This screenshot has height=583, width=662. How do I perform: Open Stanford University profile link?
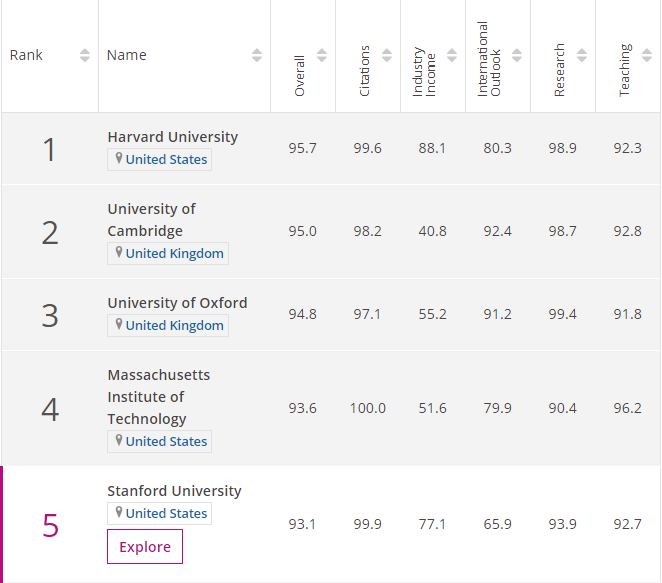tap(174, 491)
